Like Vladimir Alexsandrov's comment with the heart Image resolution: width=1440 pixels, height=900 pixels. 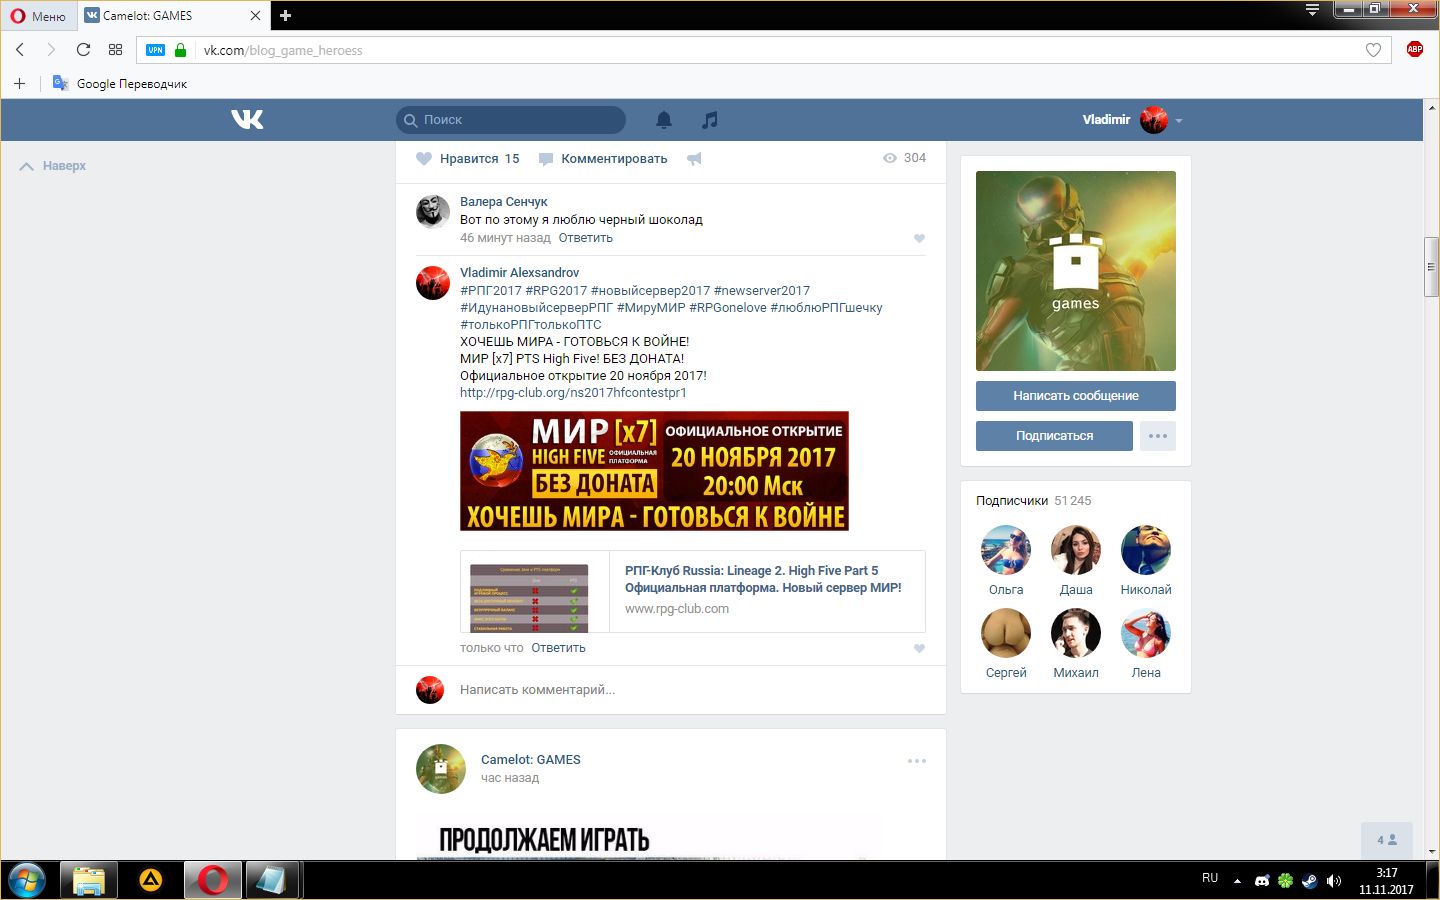pyautogui.click(x=919, y=648)
